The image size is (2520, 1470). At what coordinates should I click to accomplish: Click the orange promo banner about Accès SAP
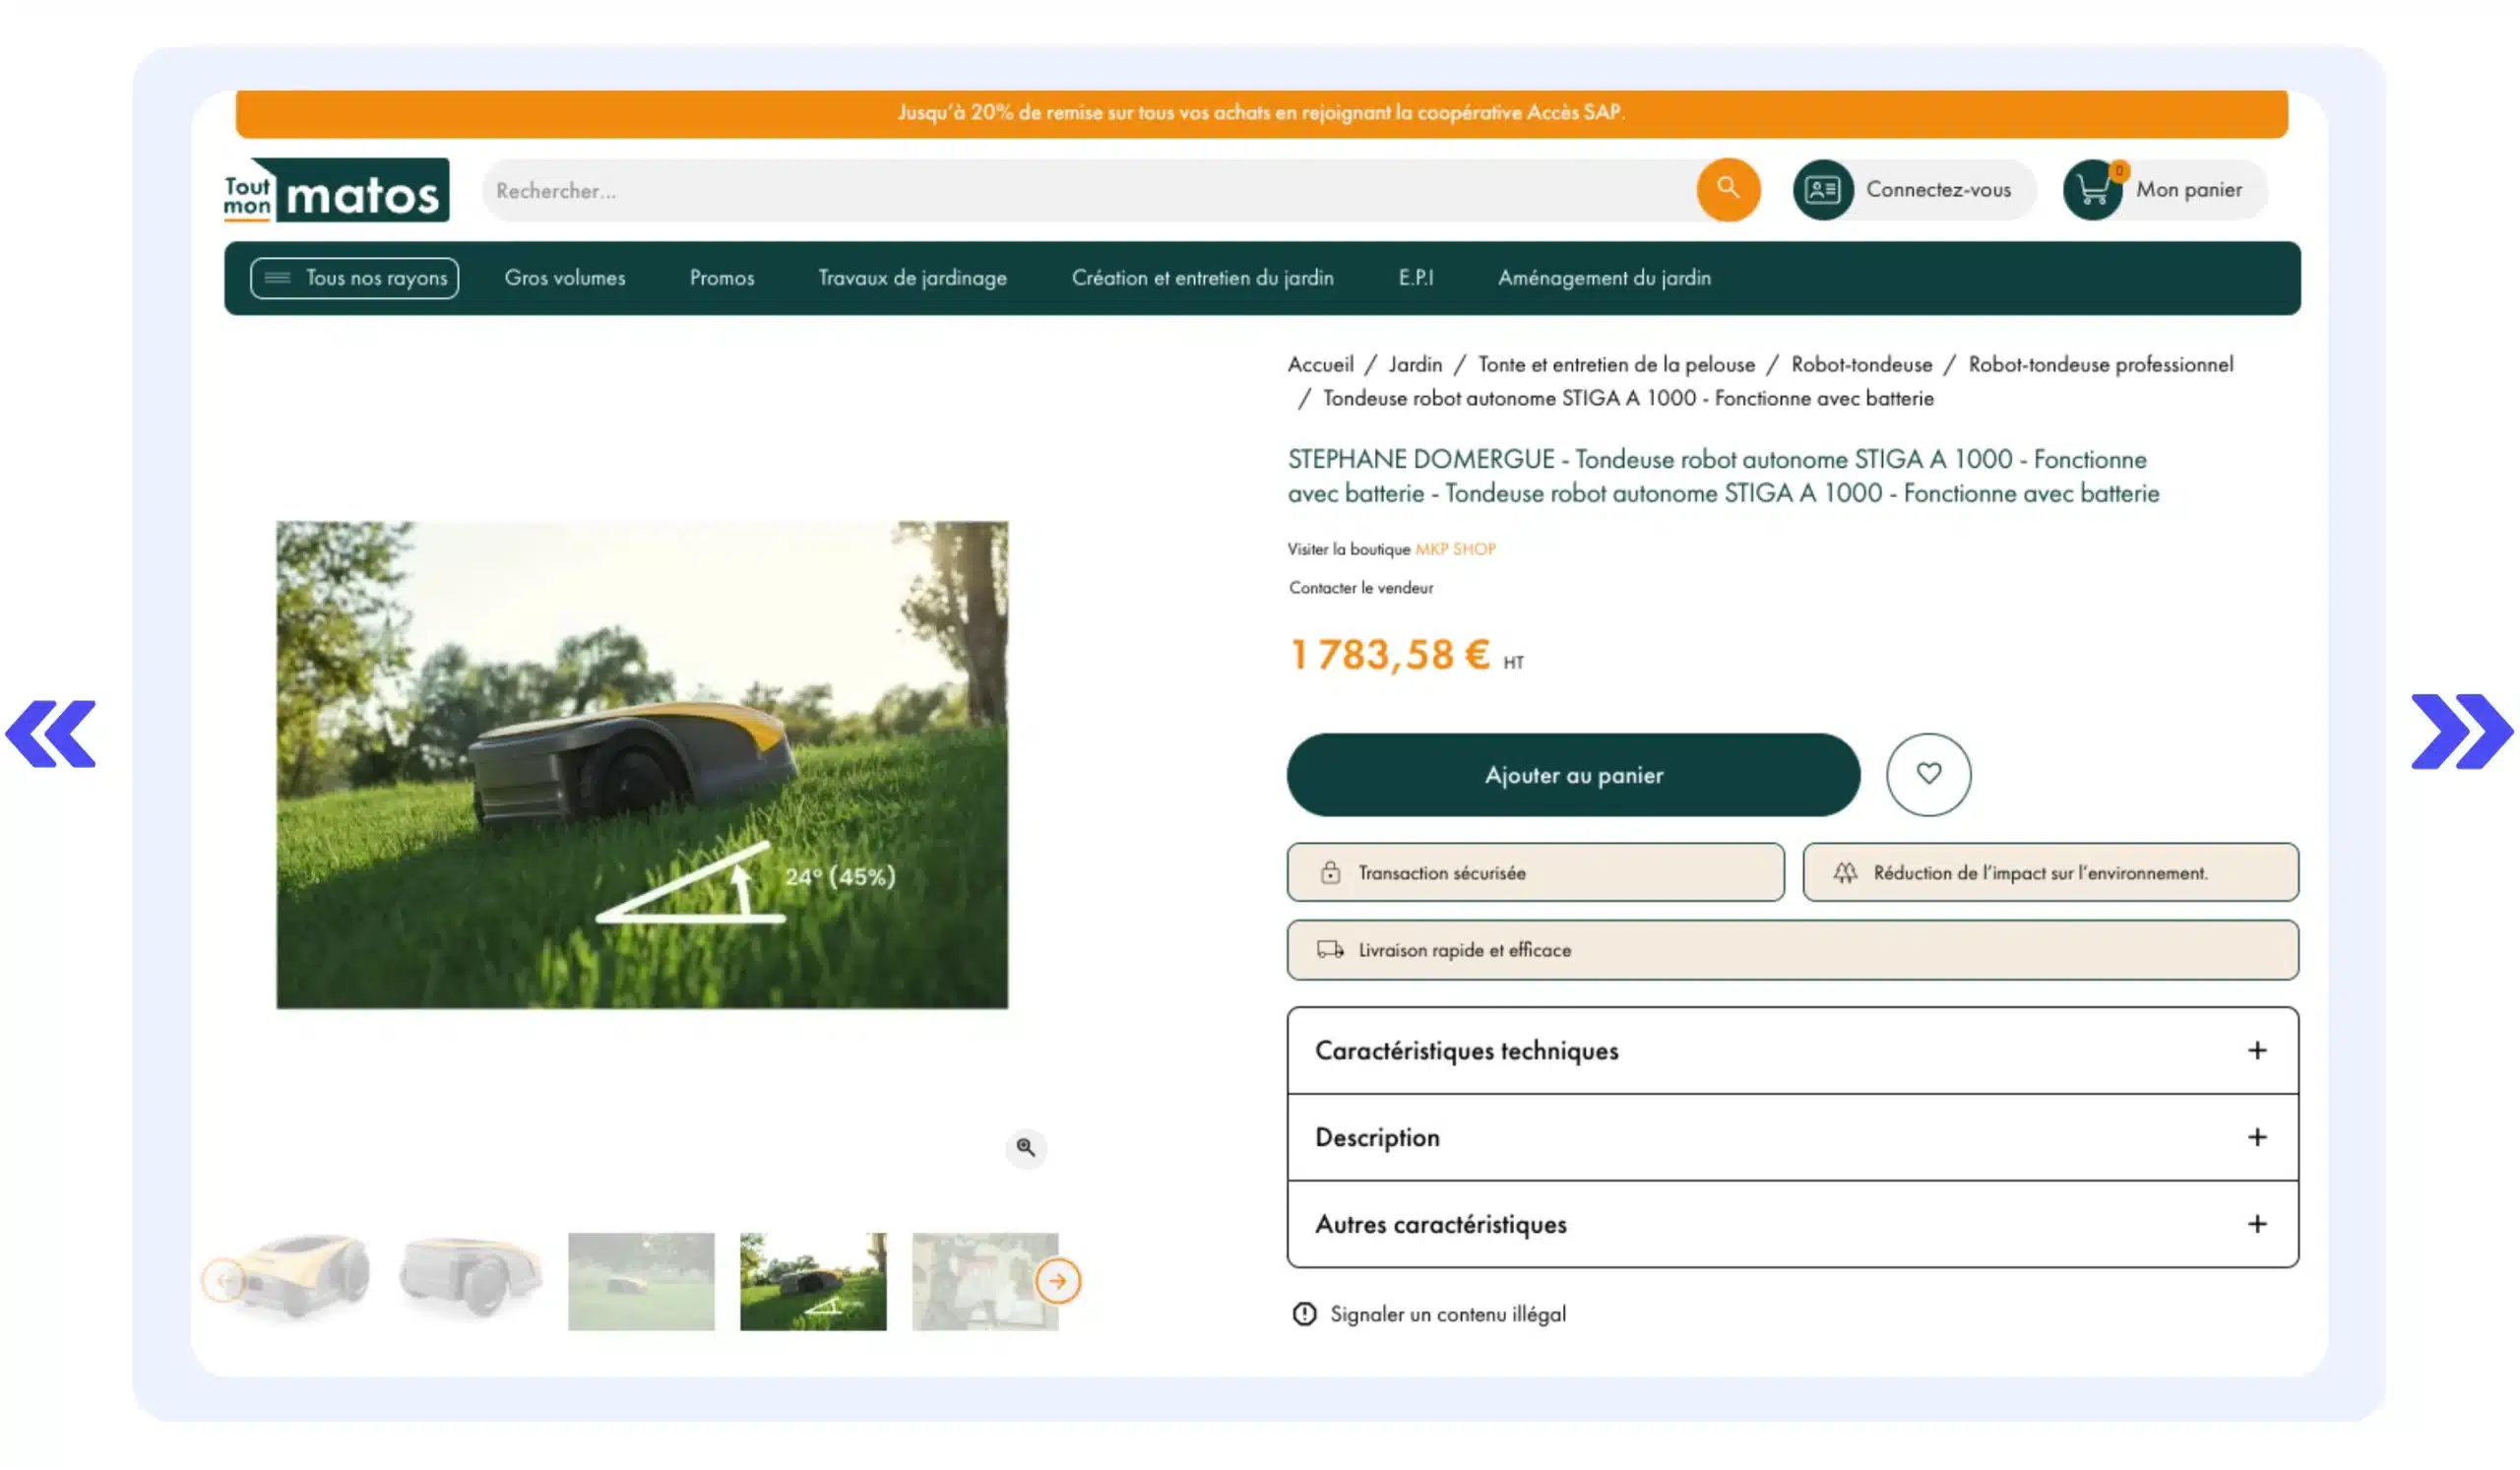[x=1261, y=112]
